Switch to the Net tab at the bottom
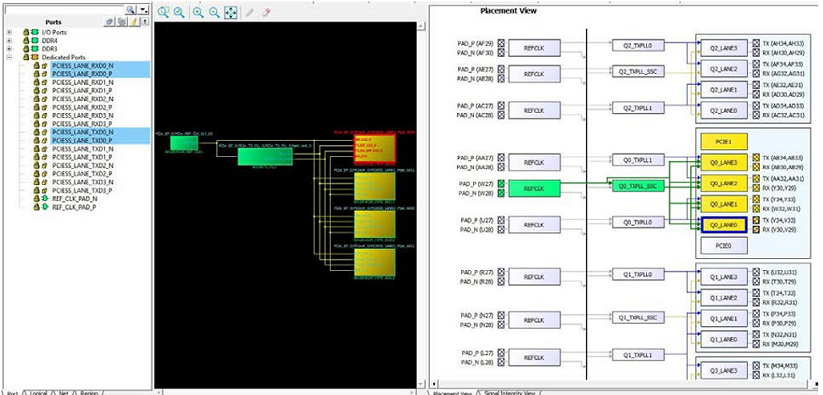Screen dimensions: 823x395 64,392
